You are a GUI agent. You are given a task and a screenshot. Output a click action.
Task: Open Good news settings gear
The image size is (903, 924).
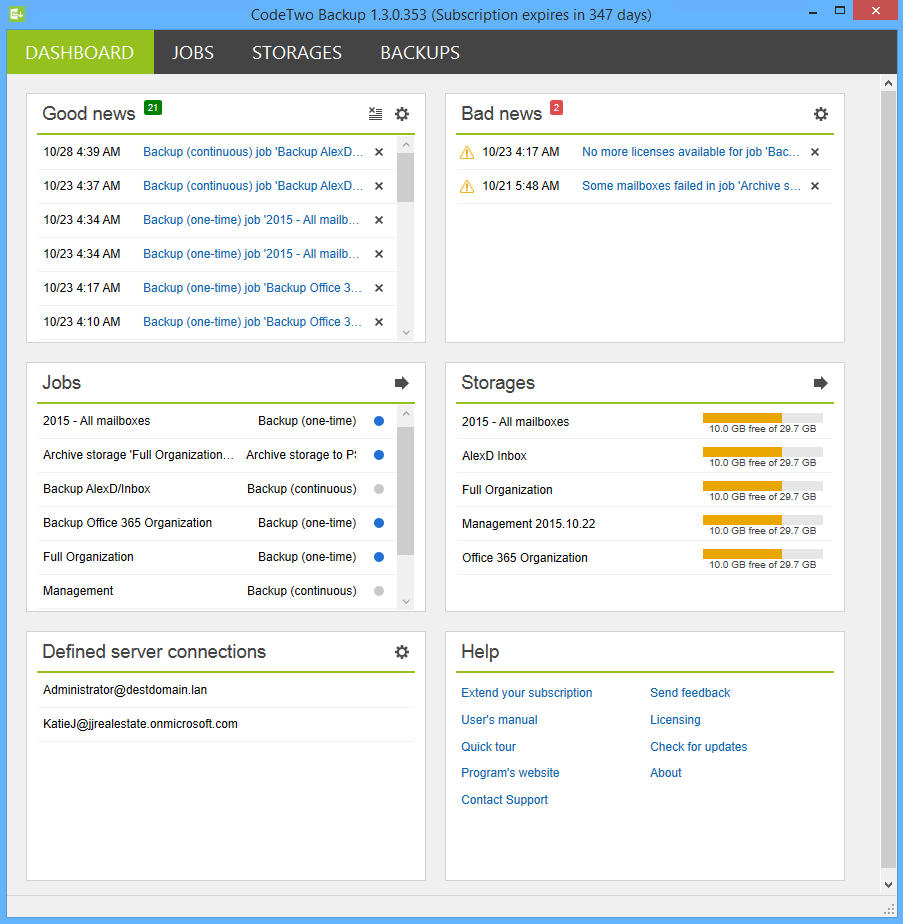click(402, 114)
